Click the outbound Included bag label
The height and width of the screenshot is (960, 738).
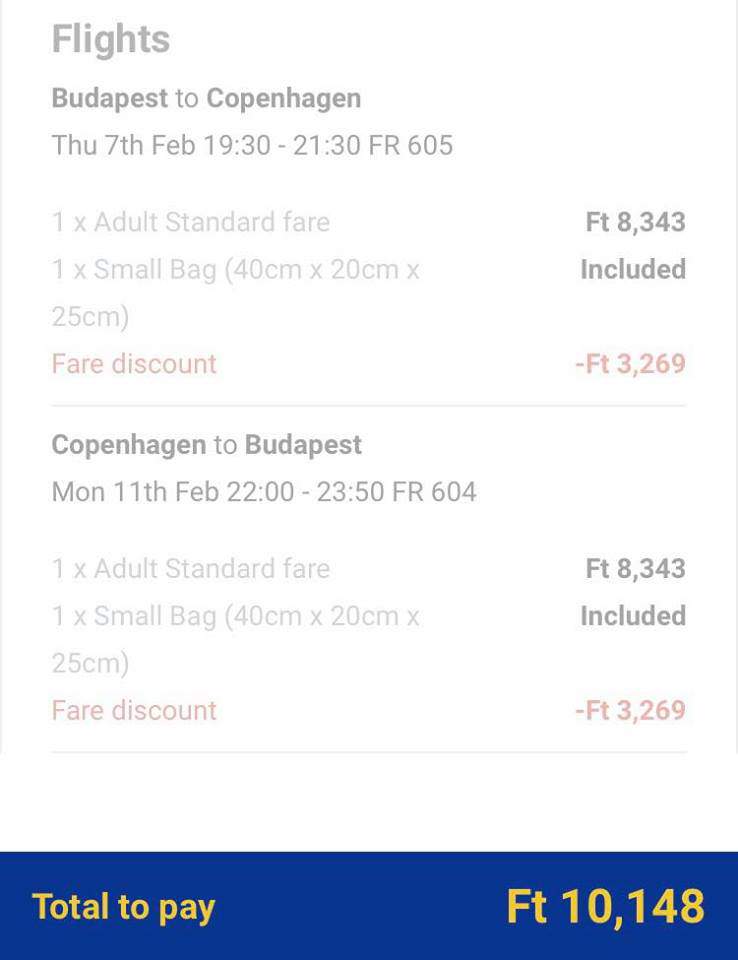tap(633, 269)
